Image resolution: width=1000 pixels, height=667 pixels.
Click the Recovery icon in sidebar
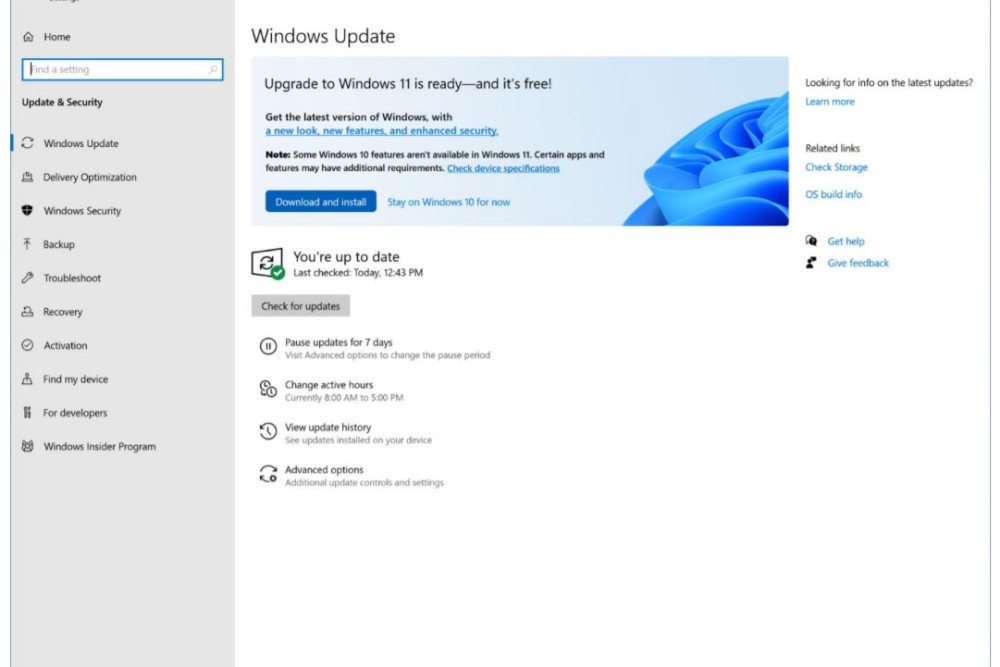[x=27, y=311]
